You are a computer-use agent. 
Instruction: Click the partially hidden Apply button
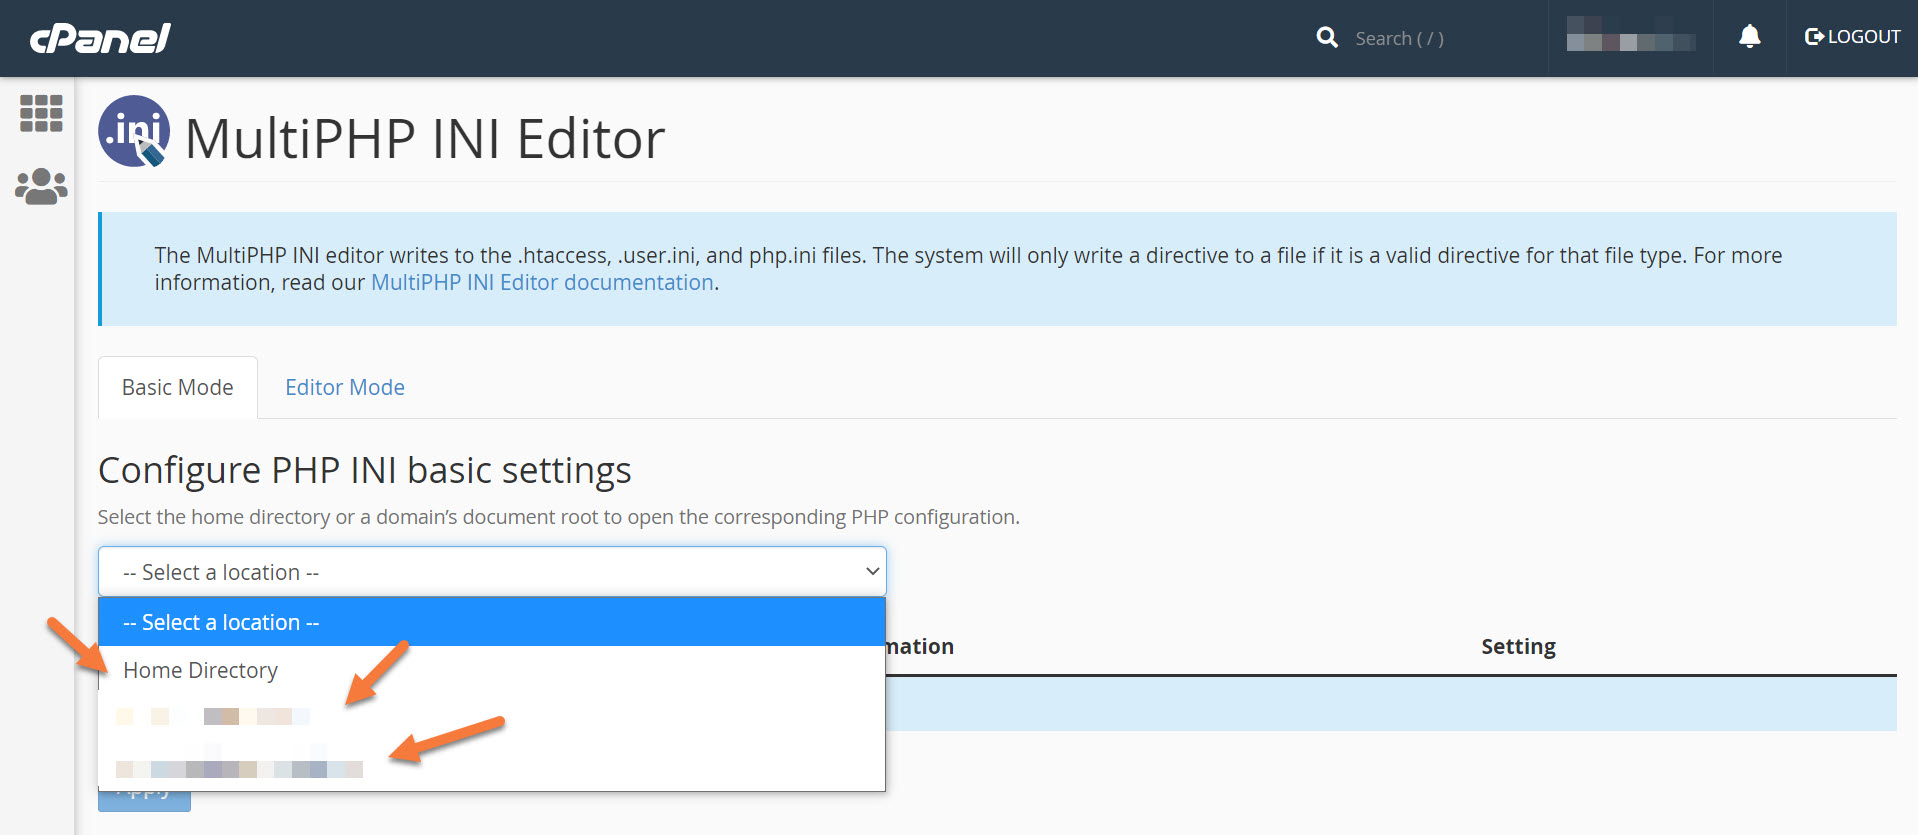(x=144, y=801)
